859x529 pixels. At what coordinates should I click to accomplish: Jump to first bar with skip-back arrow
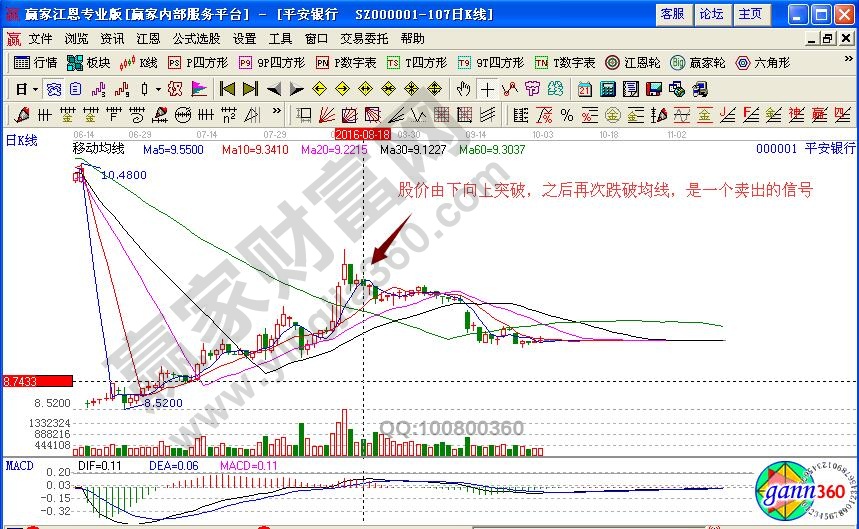pyautogui.click(x=227, y=88)
